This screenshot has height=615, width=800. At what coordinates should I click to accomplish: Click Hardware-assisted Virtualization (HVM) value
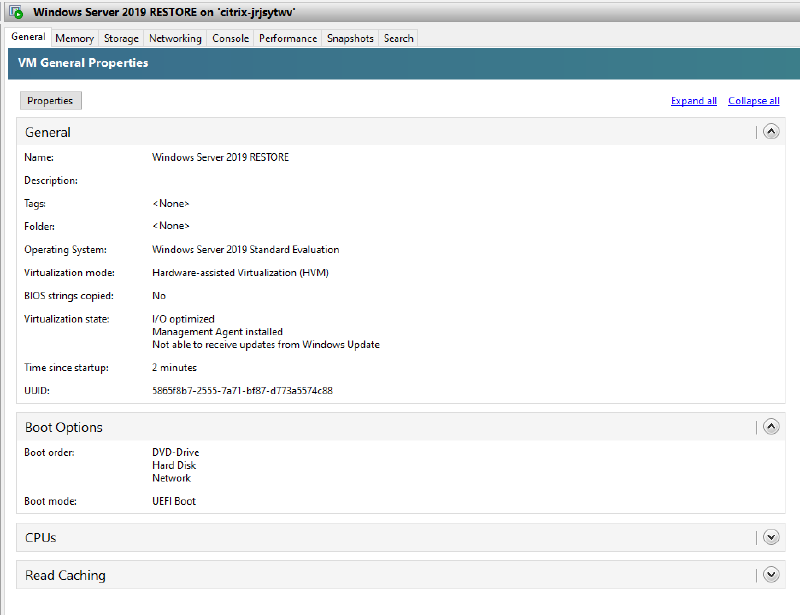pos(240,273)
